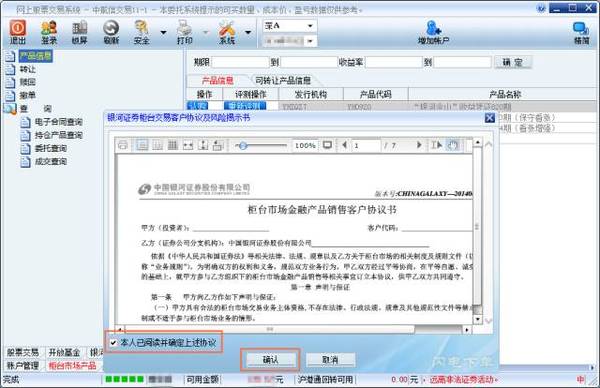Click the 收益率 start input field
Viewport: 600px width, 388px height.
tap(393, 62)
